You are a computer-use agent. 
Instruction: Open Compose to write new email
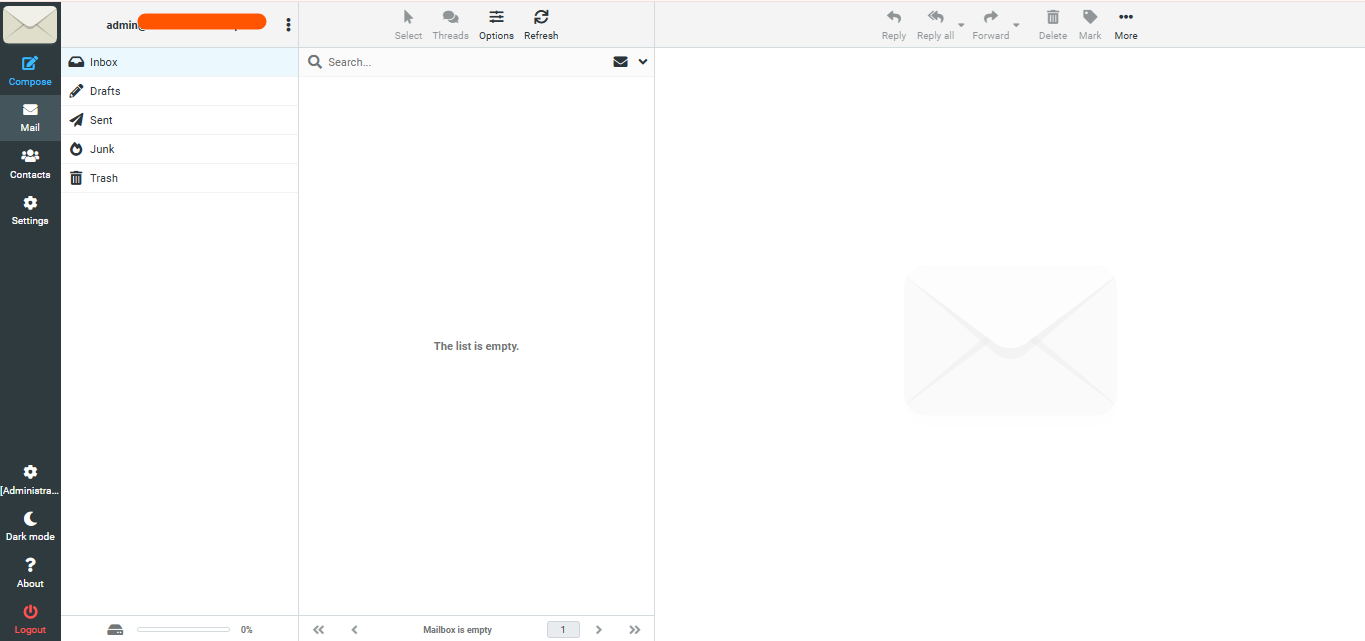point(30,71)
